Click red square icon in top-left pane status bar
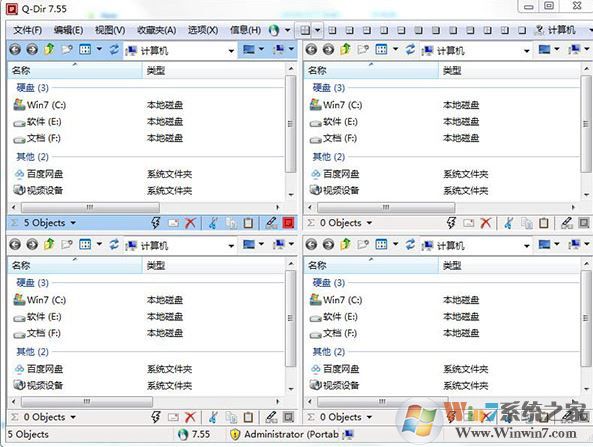 coord(289,223)
